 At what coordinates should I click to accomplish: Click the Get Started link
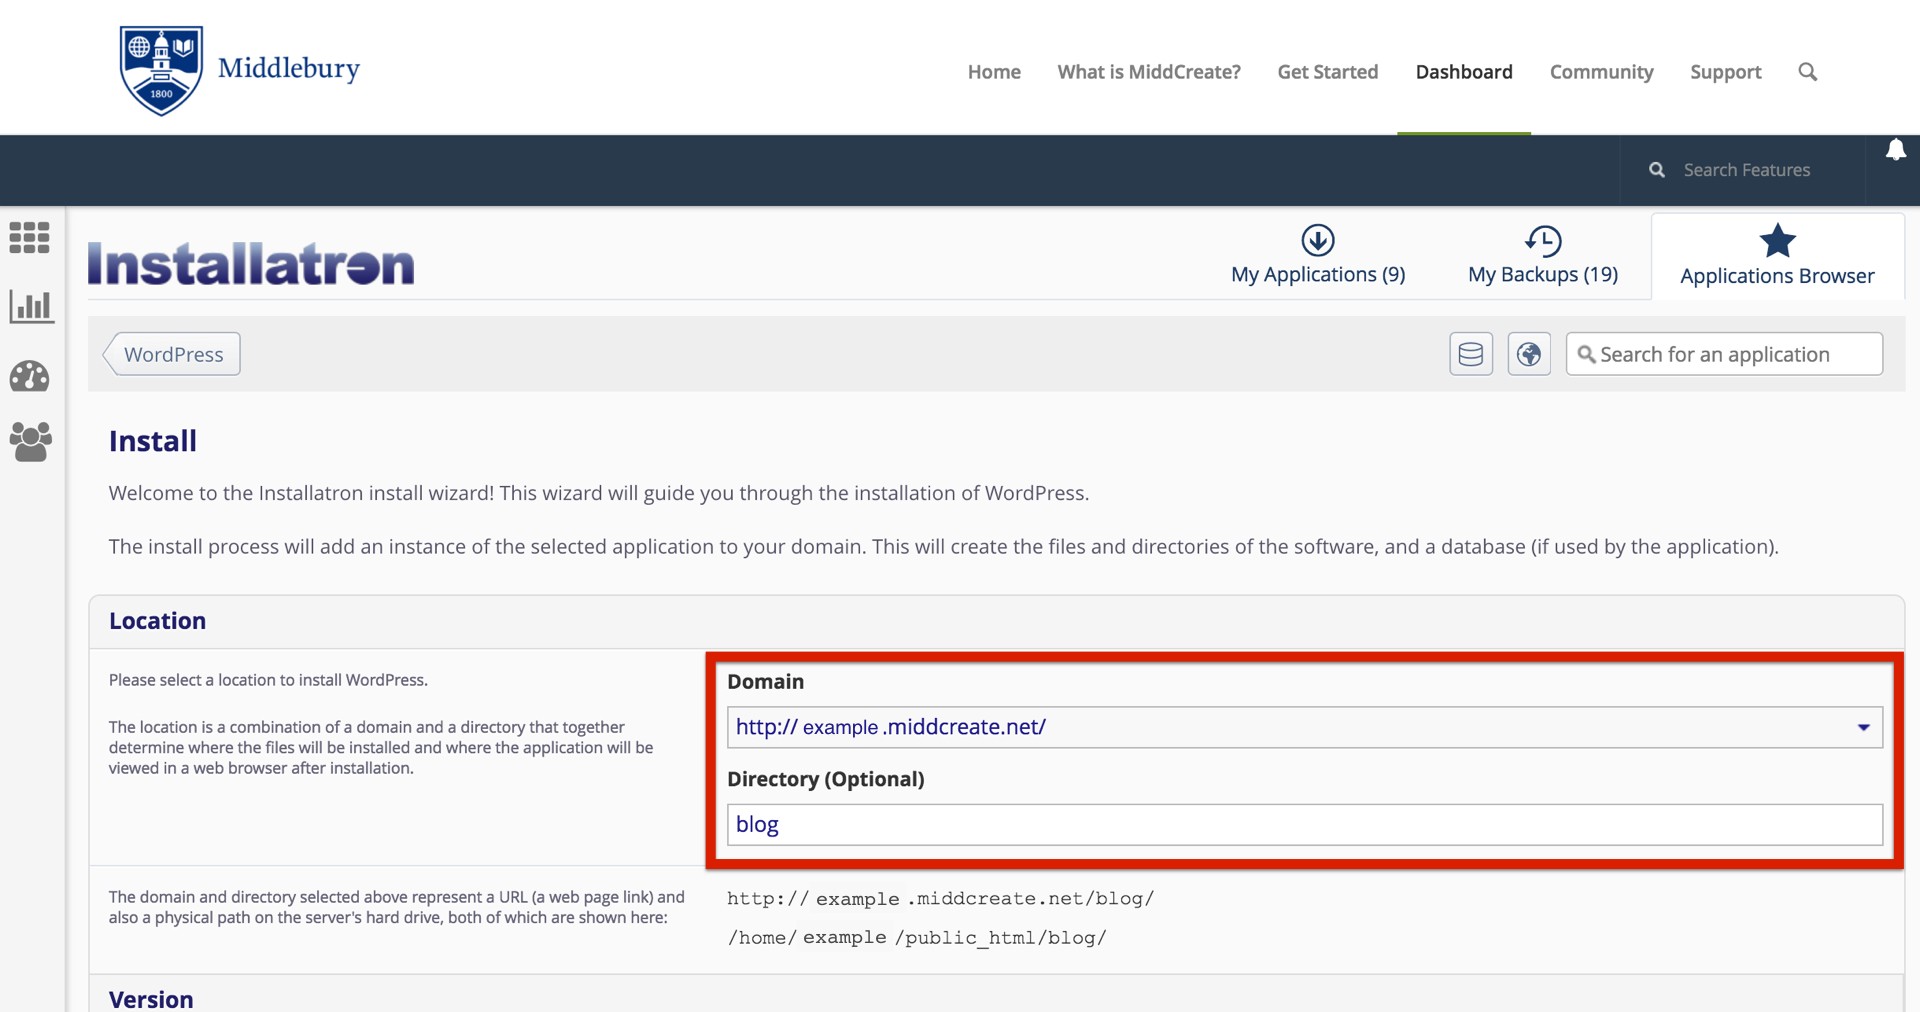click(1327, 72)
